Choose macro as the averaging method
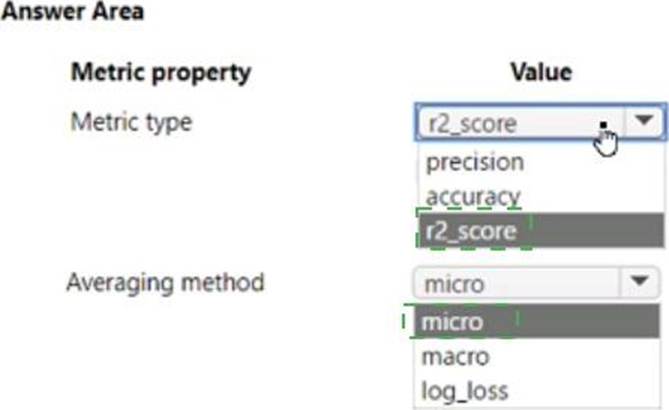Screen dimensions: 669x410 (x=455, y=357)
